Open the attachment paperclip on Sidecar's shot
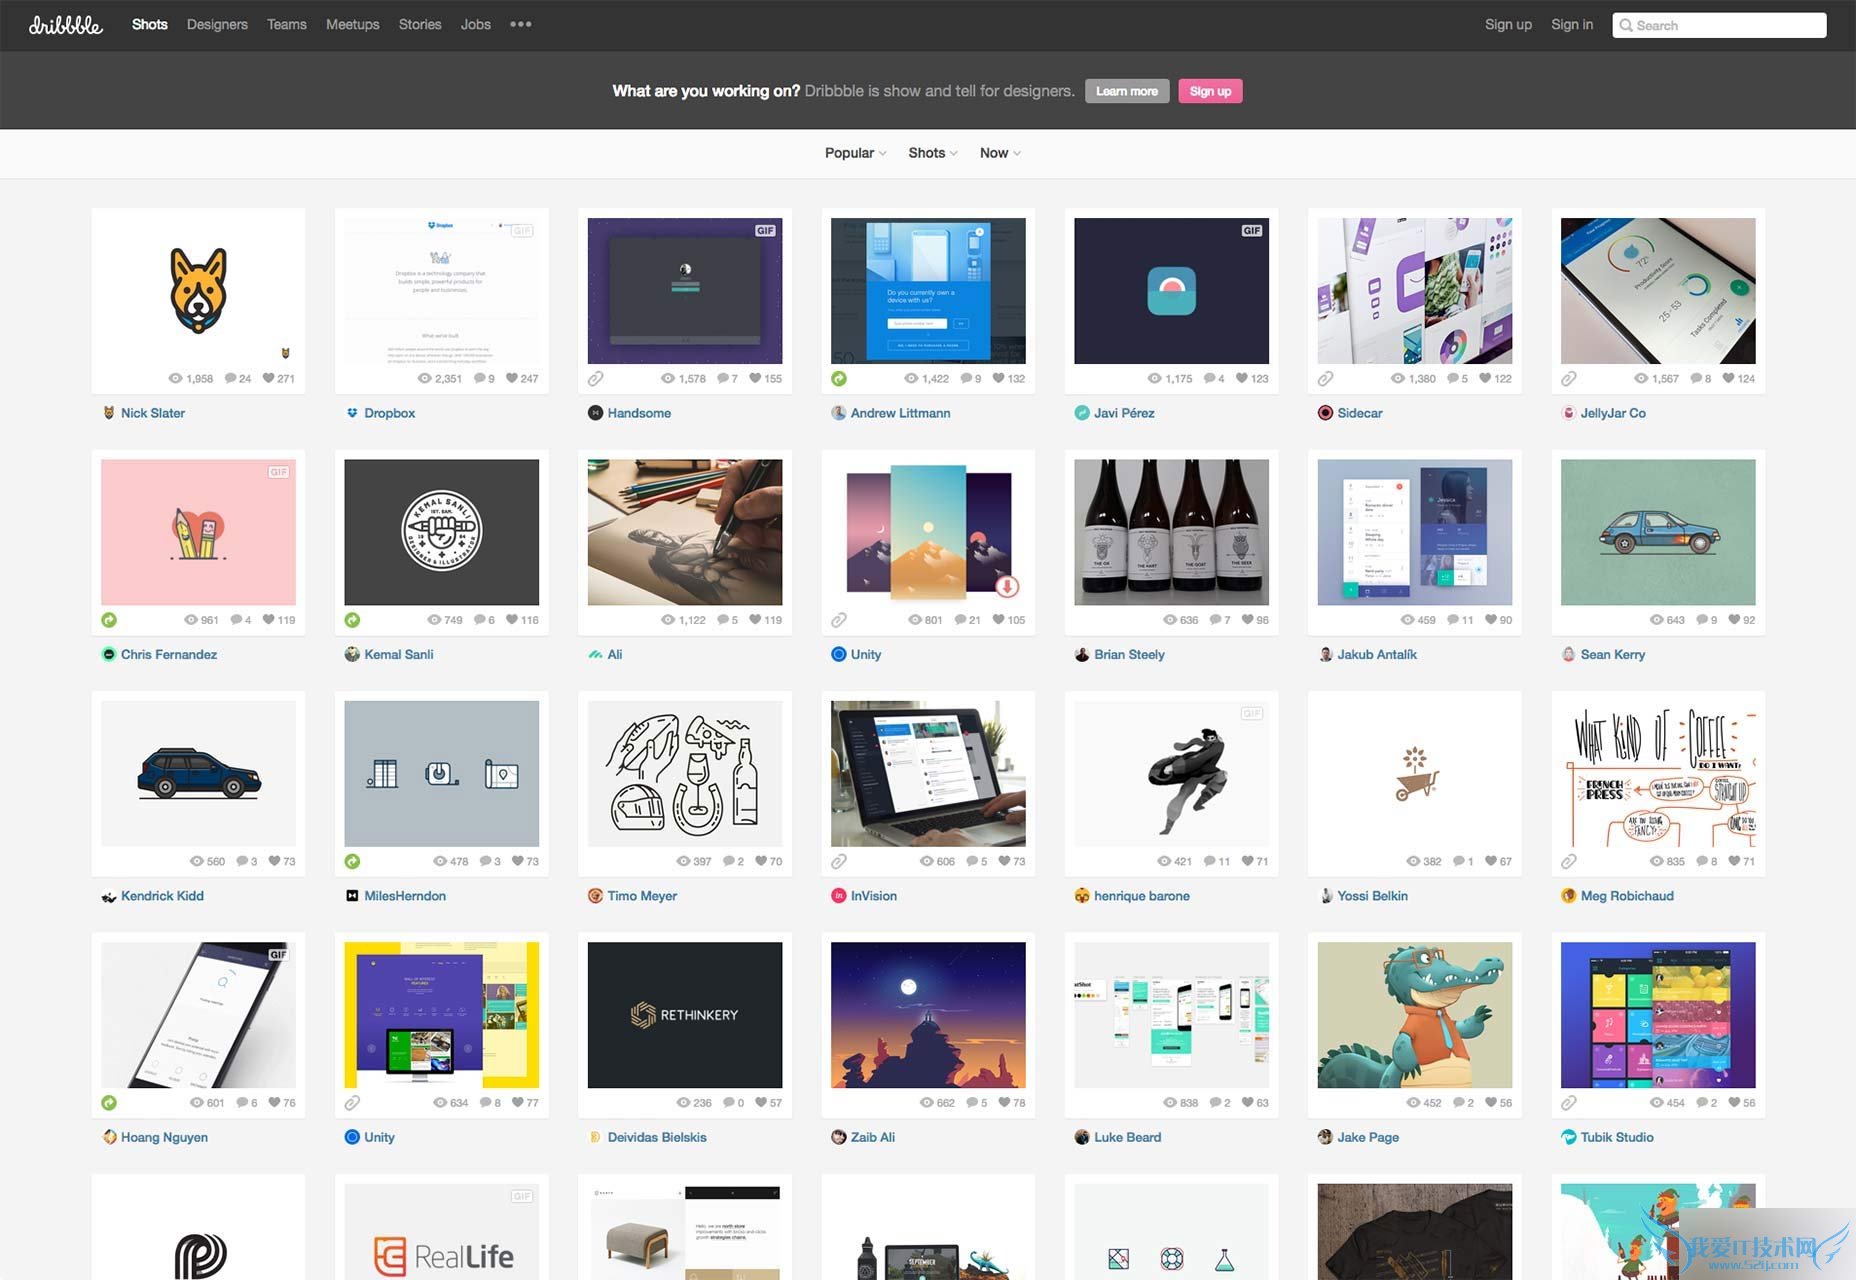Viewport: 1856px width, 1280px height. [x=1325, y=379]
